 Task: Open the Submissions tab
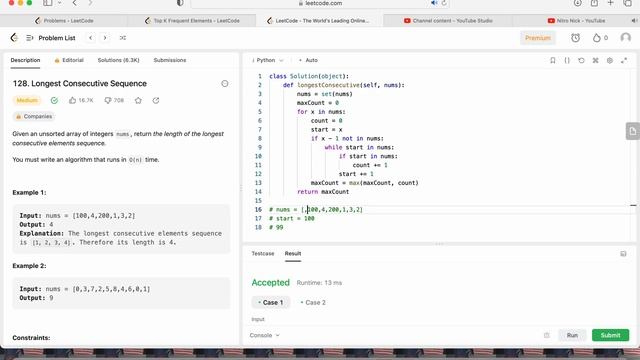point(170,60)
